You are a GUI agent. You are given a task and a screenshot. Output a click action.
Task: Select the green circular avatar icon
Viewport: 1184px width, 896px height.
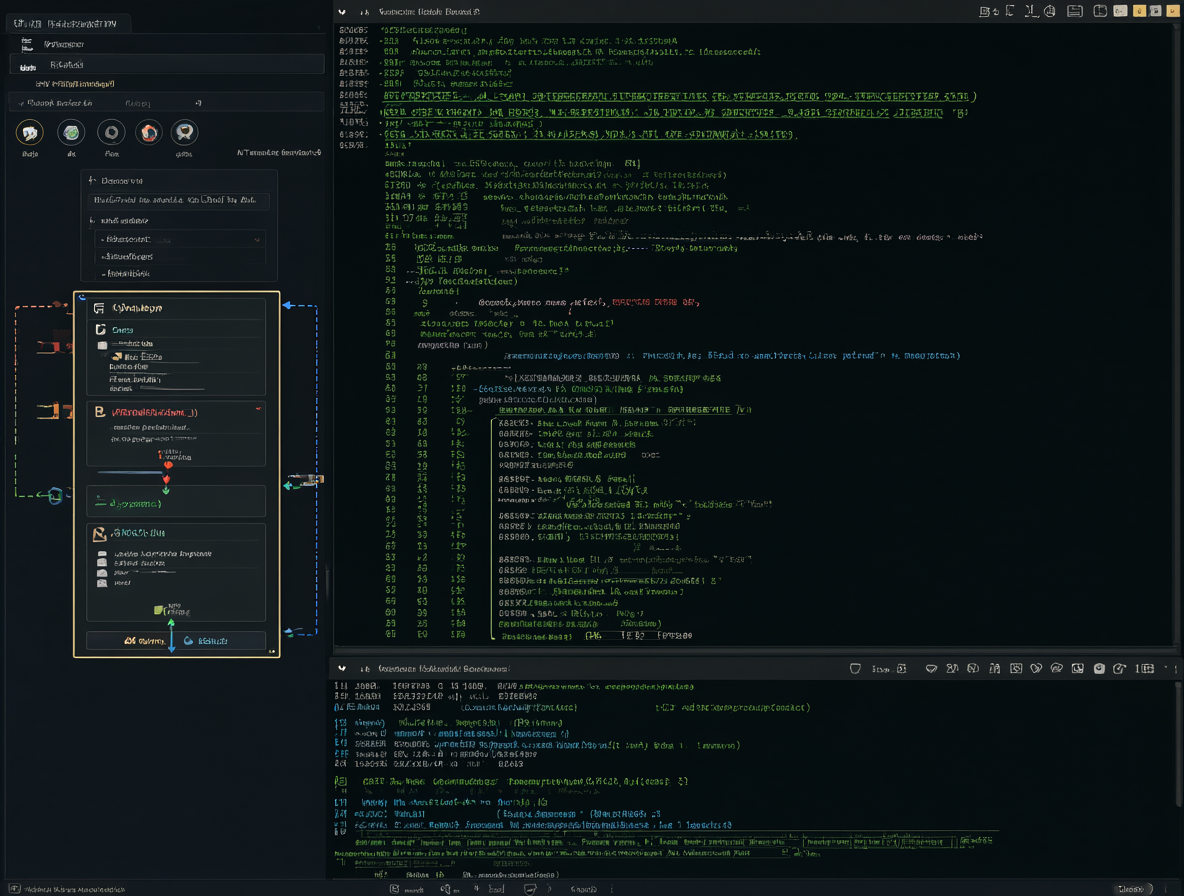(x=71, y=133)
